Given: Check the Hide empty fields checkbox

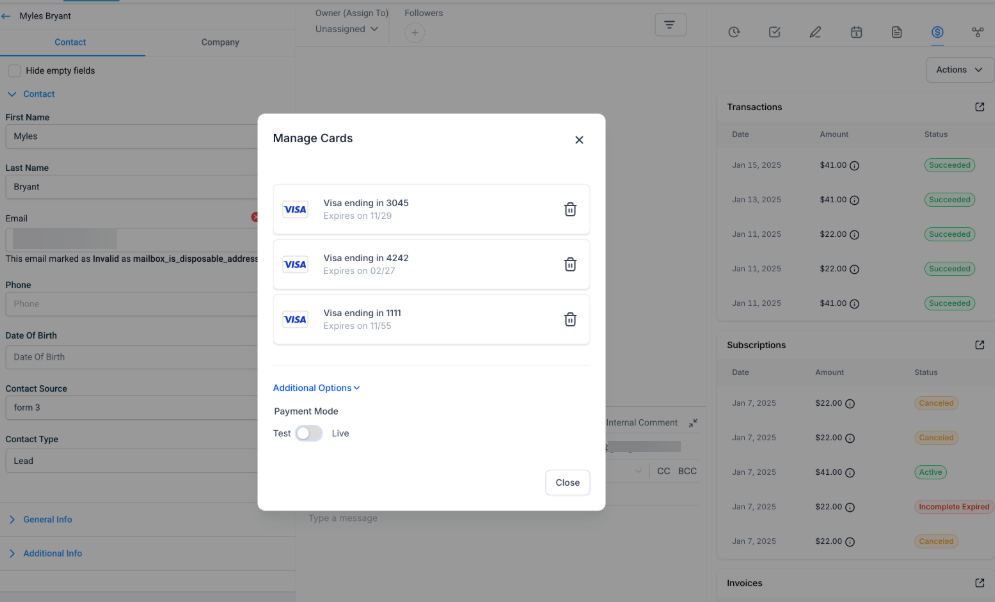Looking at the screenshot, I should (15, 71).
